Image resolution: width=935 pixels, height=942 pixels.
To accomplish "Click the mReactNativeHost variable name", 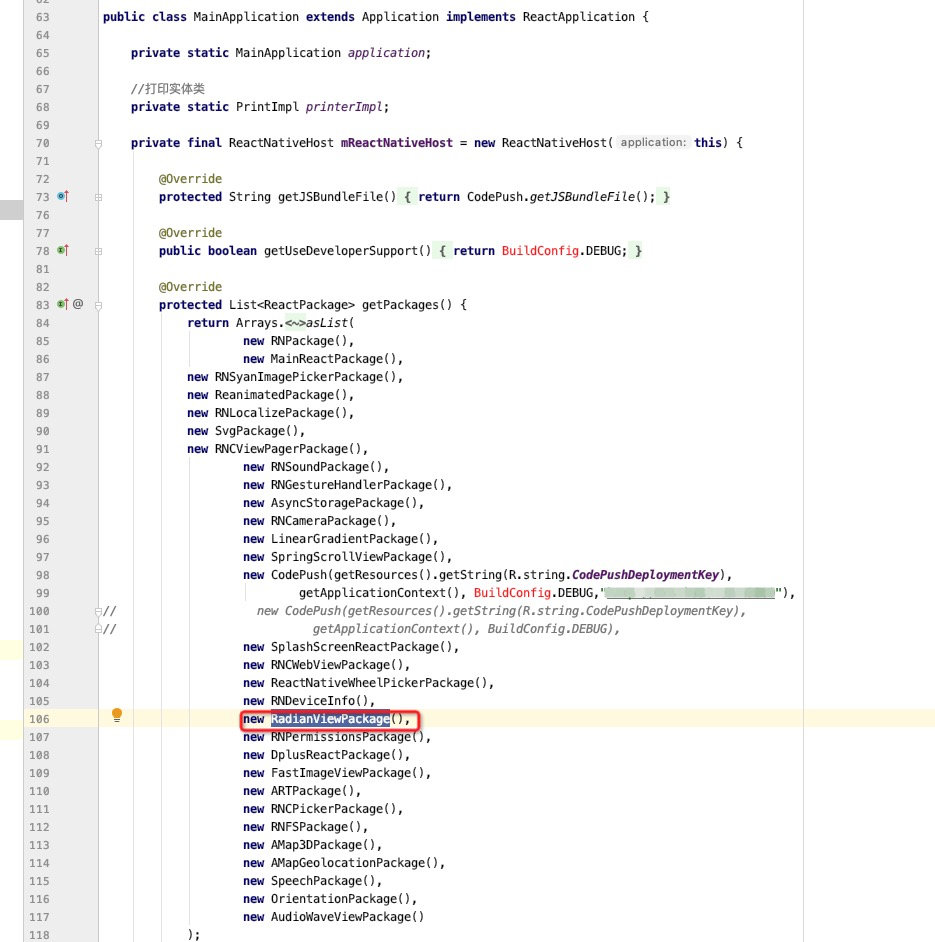I will (x=397, y=143).
